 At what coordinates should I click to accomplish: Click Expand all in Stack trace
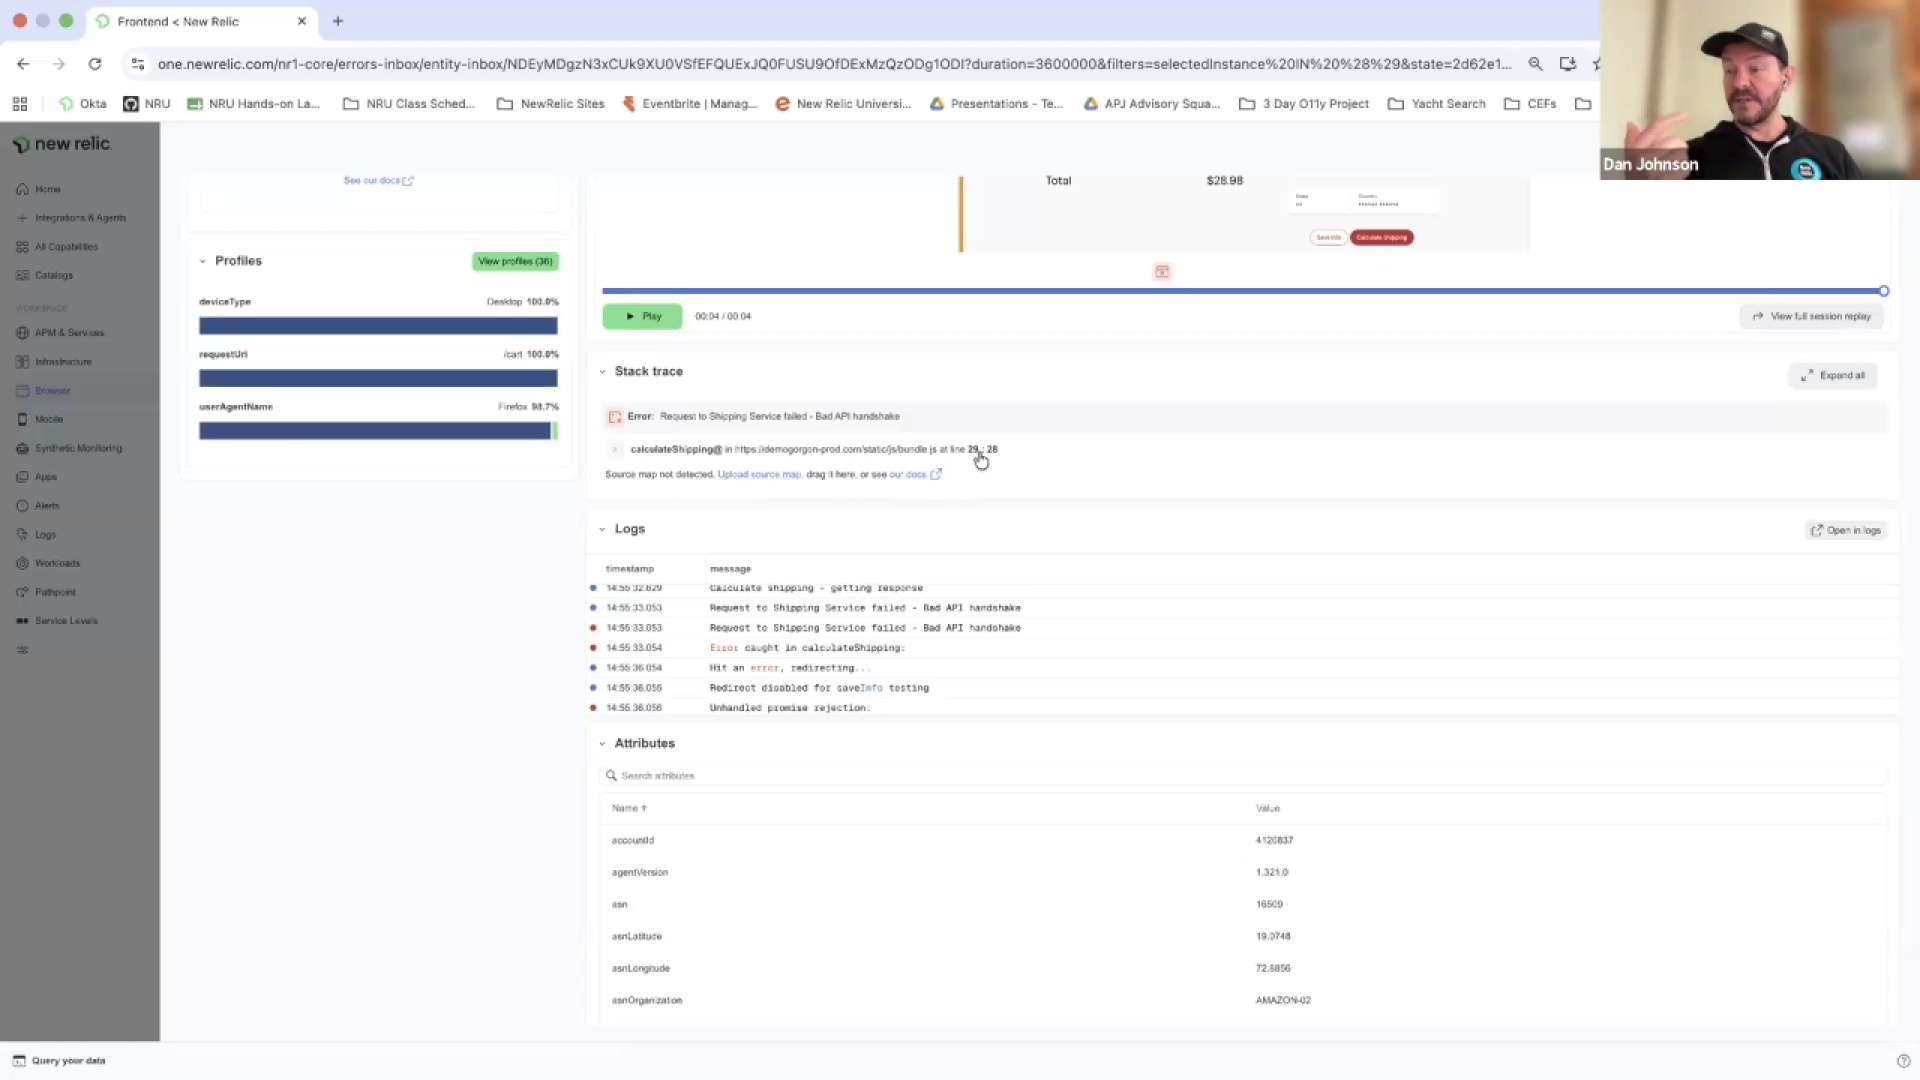1833,376
